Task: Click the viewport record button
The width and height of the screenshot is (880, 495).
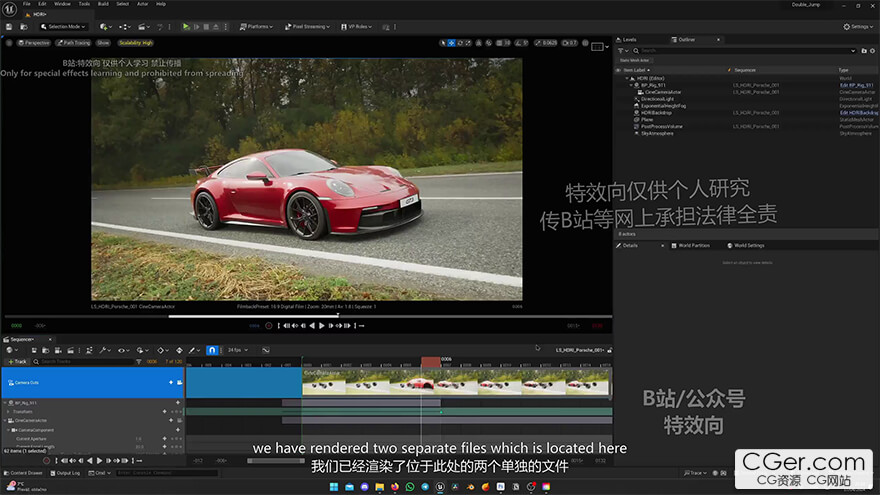Action: click(269, 326)
